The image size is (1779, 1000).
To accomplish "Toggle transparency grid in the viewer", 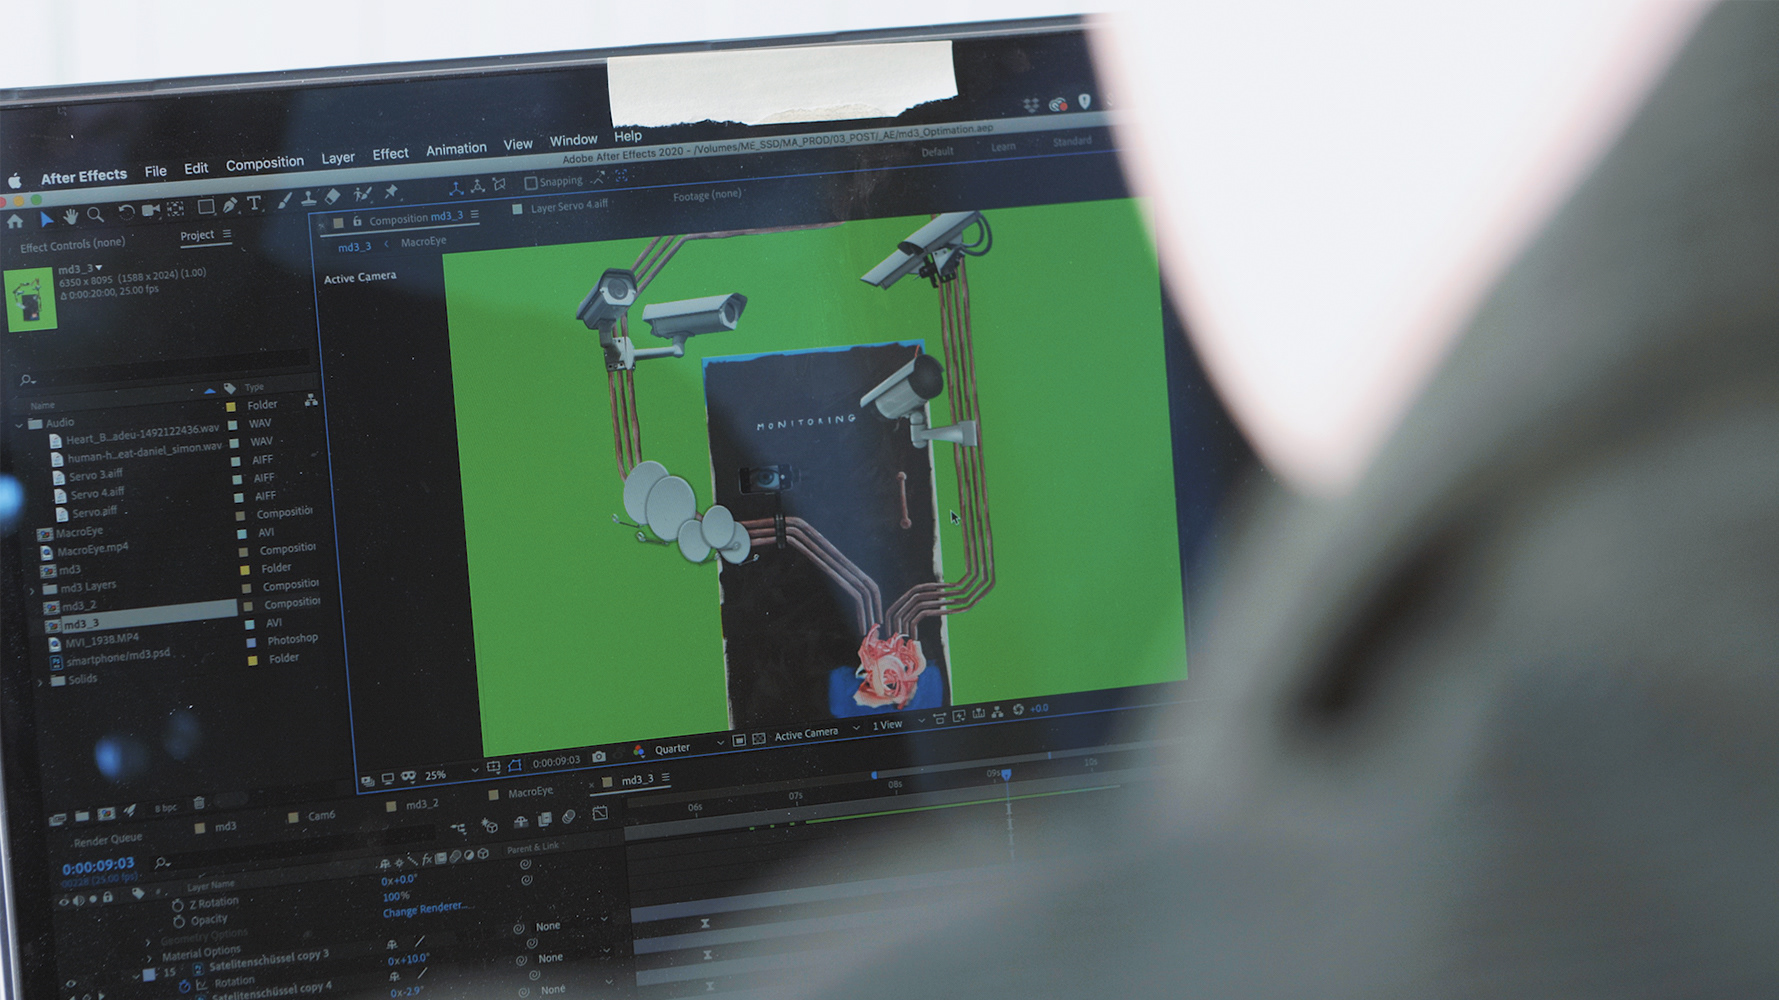I will point(759,738).
